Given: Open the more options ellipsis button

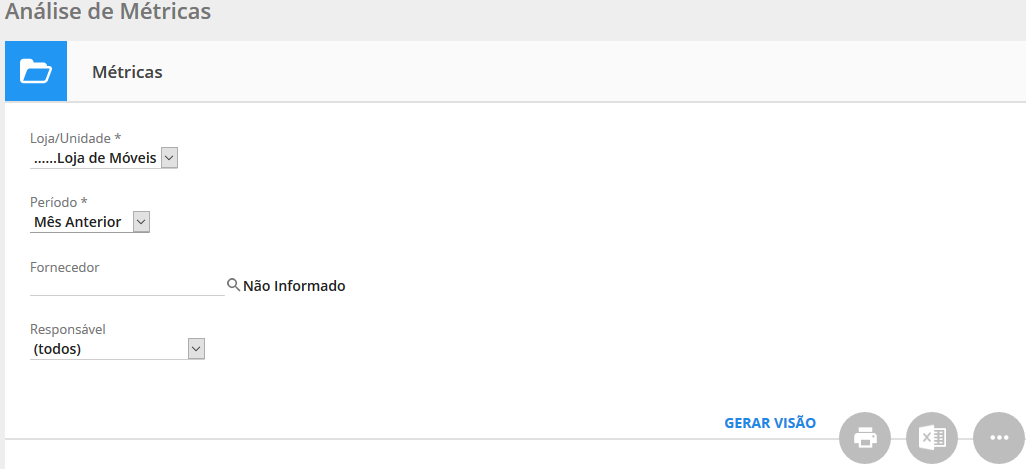Looking at the screenshot, I should 998,438.
